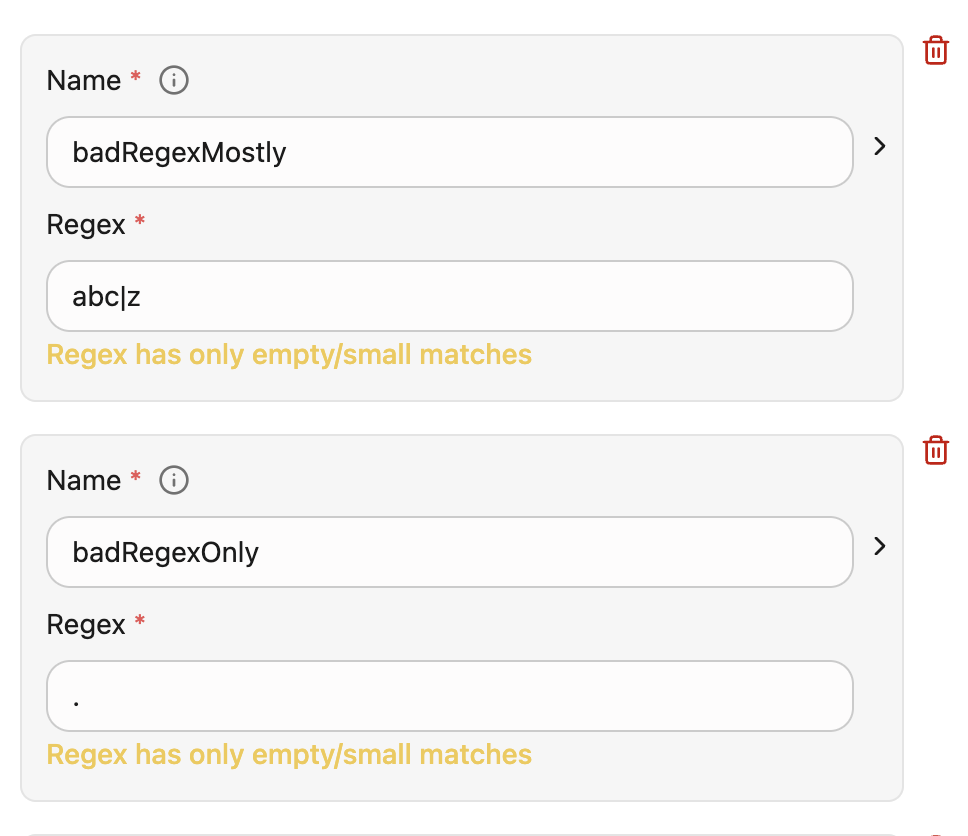This screenshot has height=836, width=968.
Task: Open Name info icon above badRegexMostly
Action: pyautogui.click(x=174, y=80)
